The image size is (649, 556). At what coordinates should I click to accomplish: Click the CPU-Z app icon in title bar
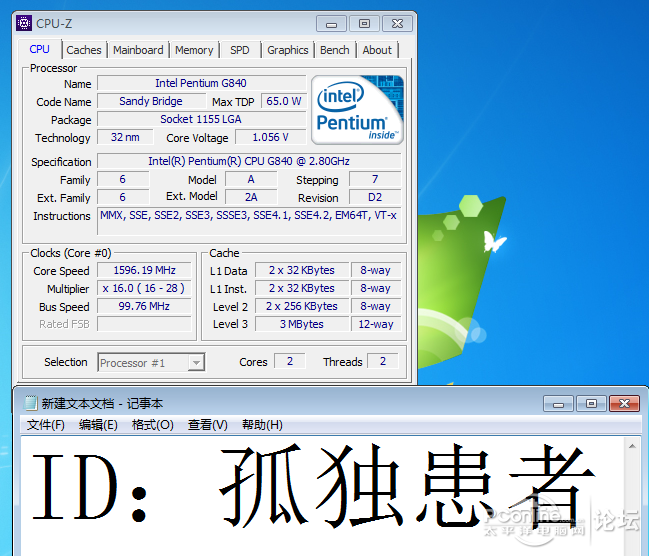pyautogui.click(x=24, y=23)
